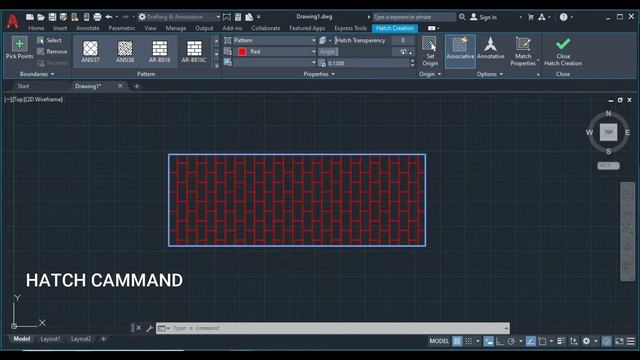The width and height of the screenshot is (640, 360).
Task: Switch to the Layout2 tab
Action: pyautogui.click(x=81, y=339)
